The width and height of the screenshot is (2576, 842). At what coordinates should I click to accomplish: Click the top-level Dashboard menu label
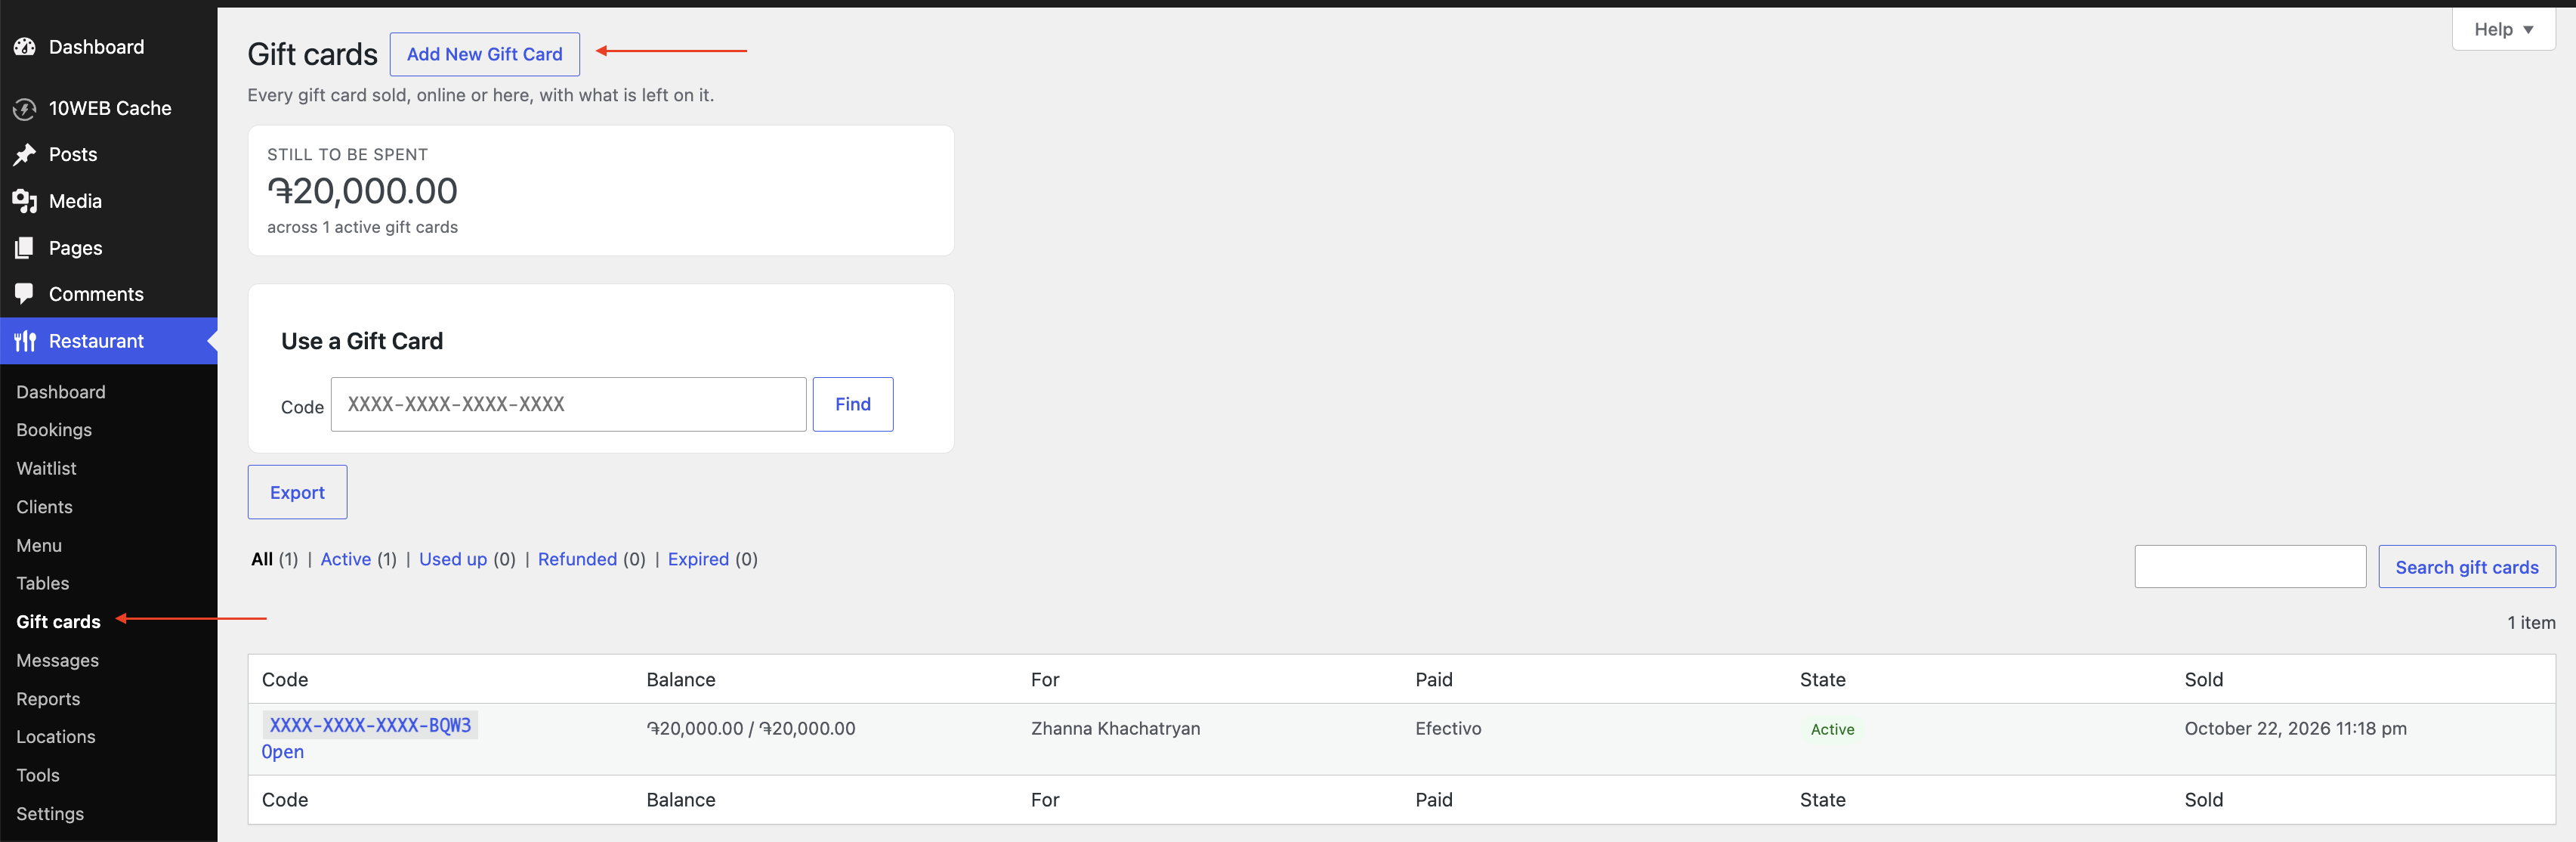tap(96, 47)
